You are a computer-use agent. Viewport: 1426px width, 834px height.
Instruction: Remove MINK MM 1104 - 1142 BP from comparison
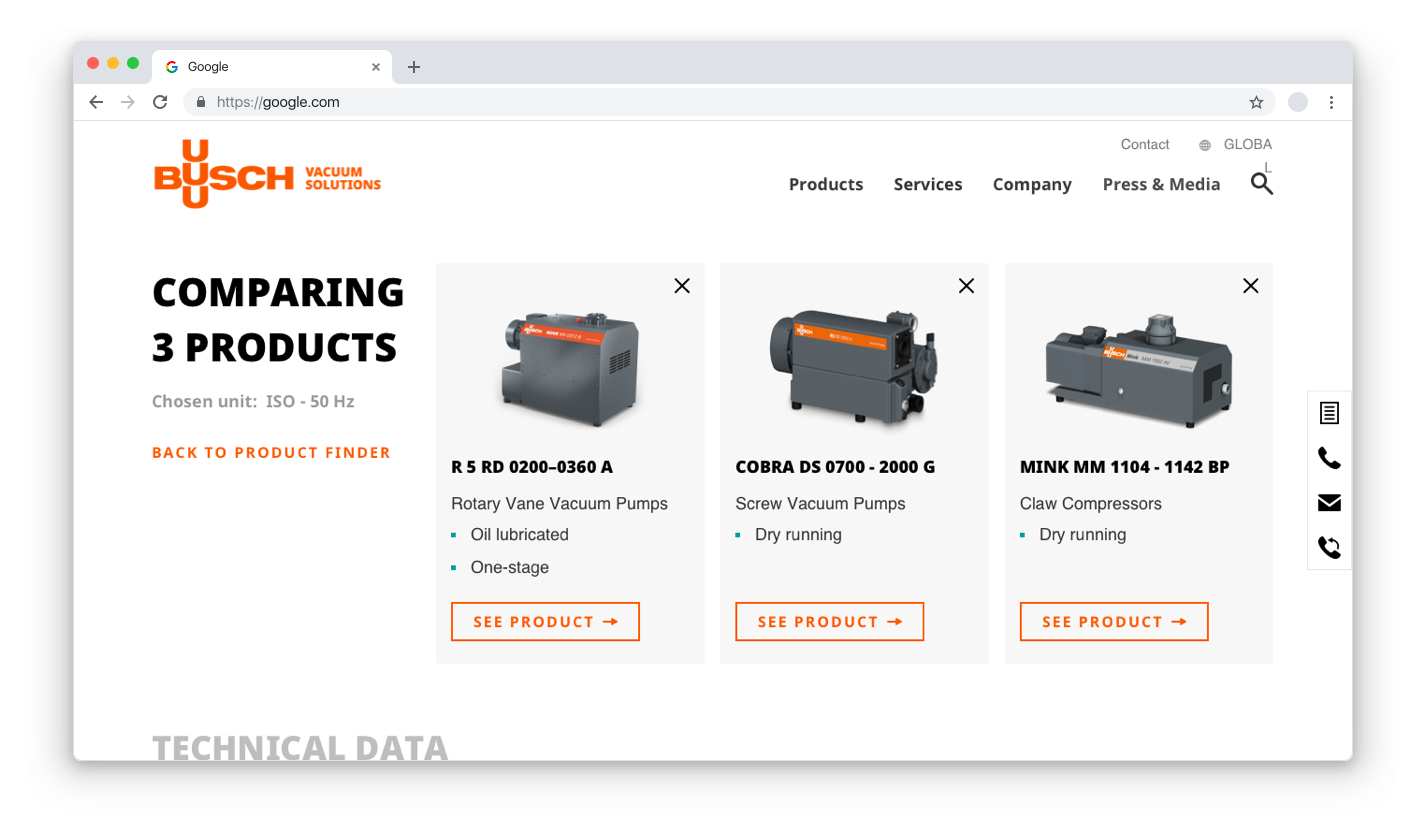click(1250, 286)
